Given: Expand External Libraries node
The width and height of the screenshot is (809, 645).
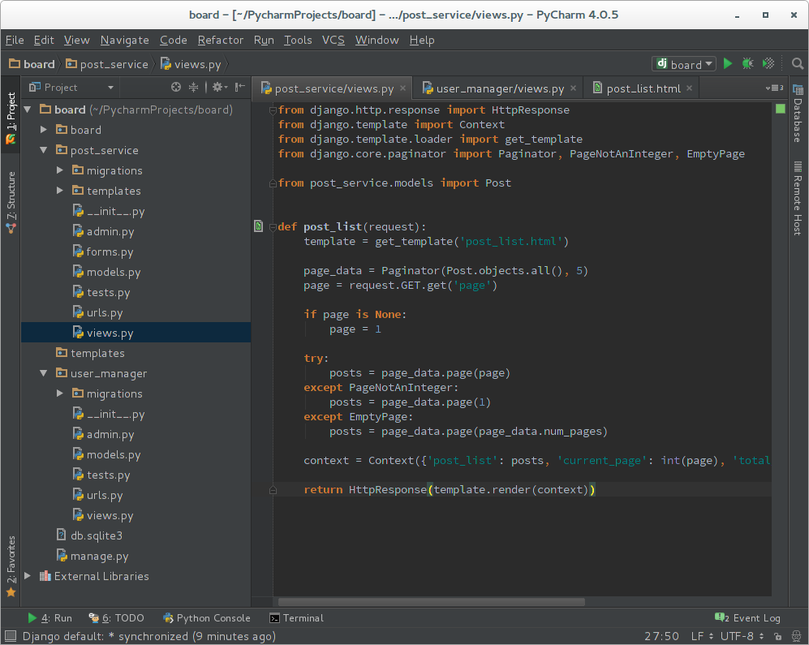Looking at the screenshot, I should pos(28,576).
